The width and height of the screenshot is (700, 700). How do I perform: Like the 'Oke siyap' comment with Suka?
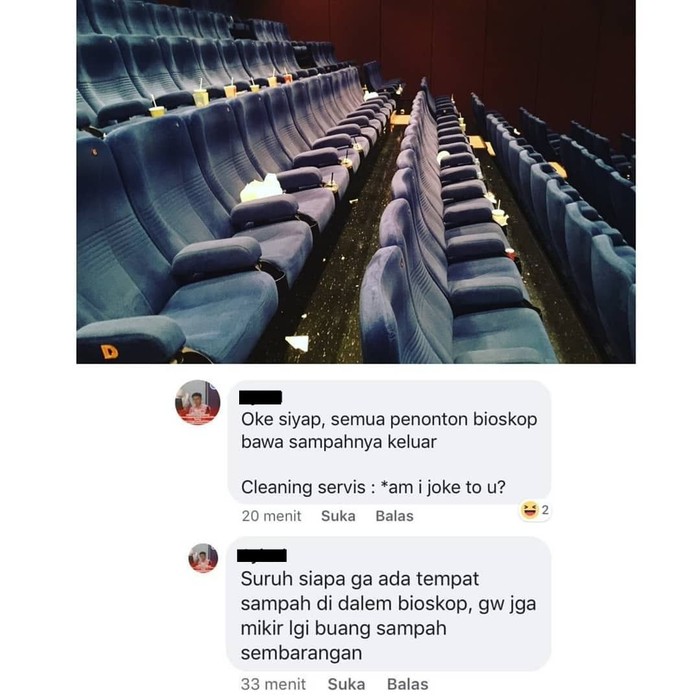tap(338, 516)
